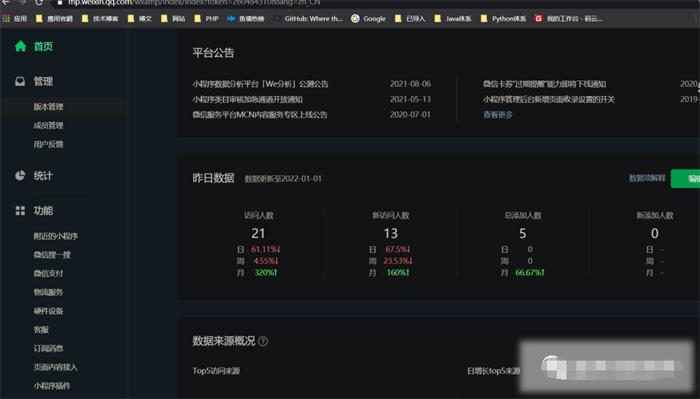
Task: Go to 首页 in the sidebar
Action: [43, 46]
